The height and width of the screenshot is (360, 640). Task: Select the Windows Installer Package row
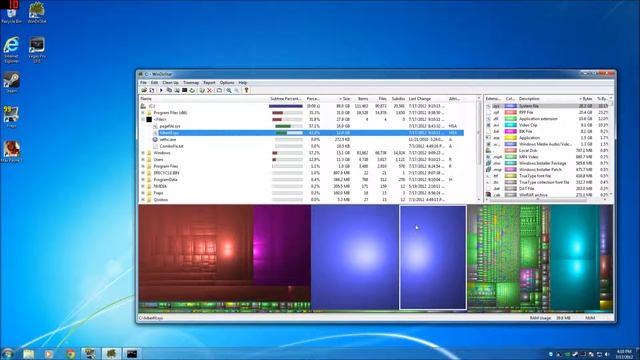pyautogui.click(x=547, y=163)
